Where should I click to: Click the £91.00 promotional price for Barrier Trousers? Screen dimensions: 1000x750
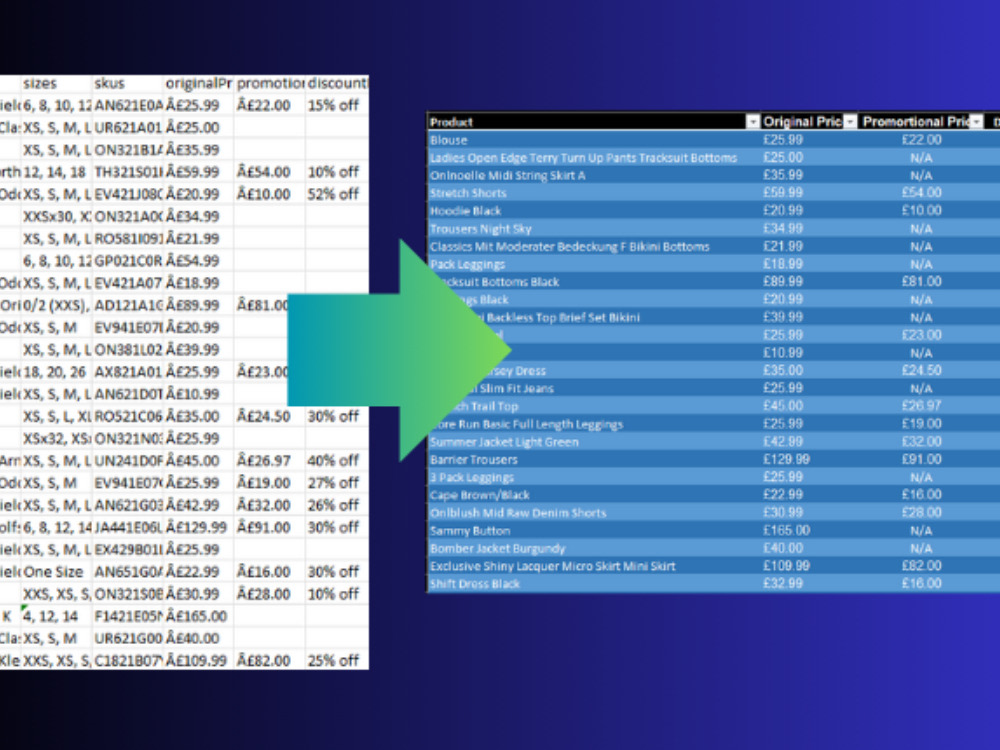point(922,459)
